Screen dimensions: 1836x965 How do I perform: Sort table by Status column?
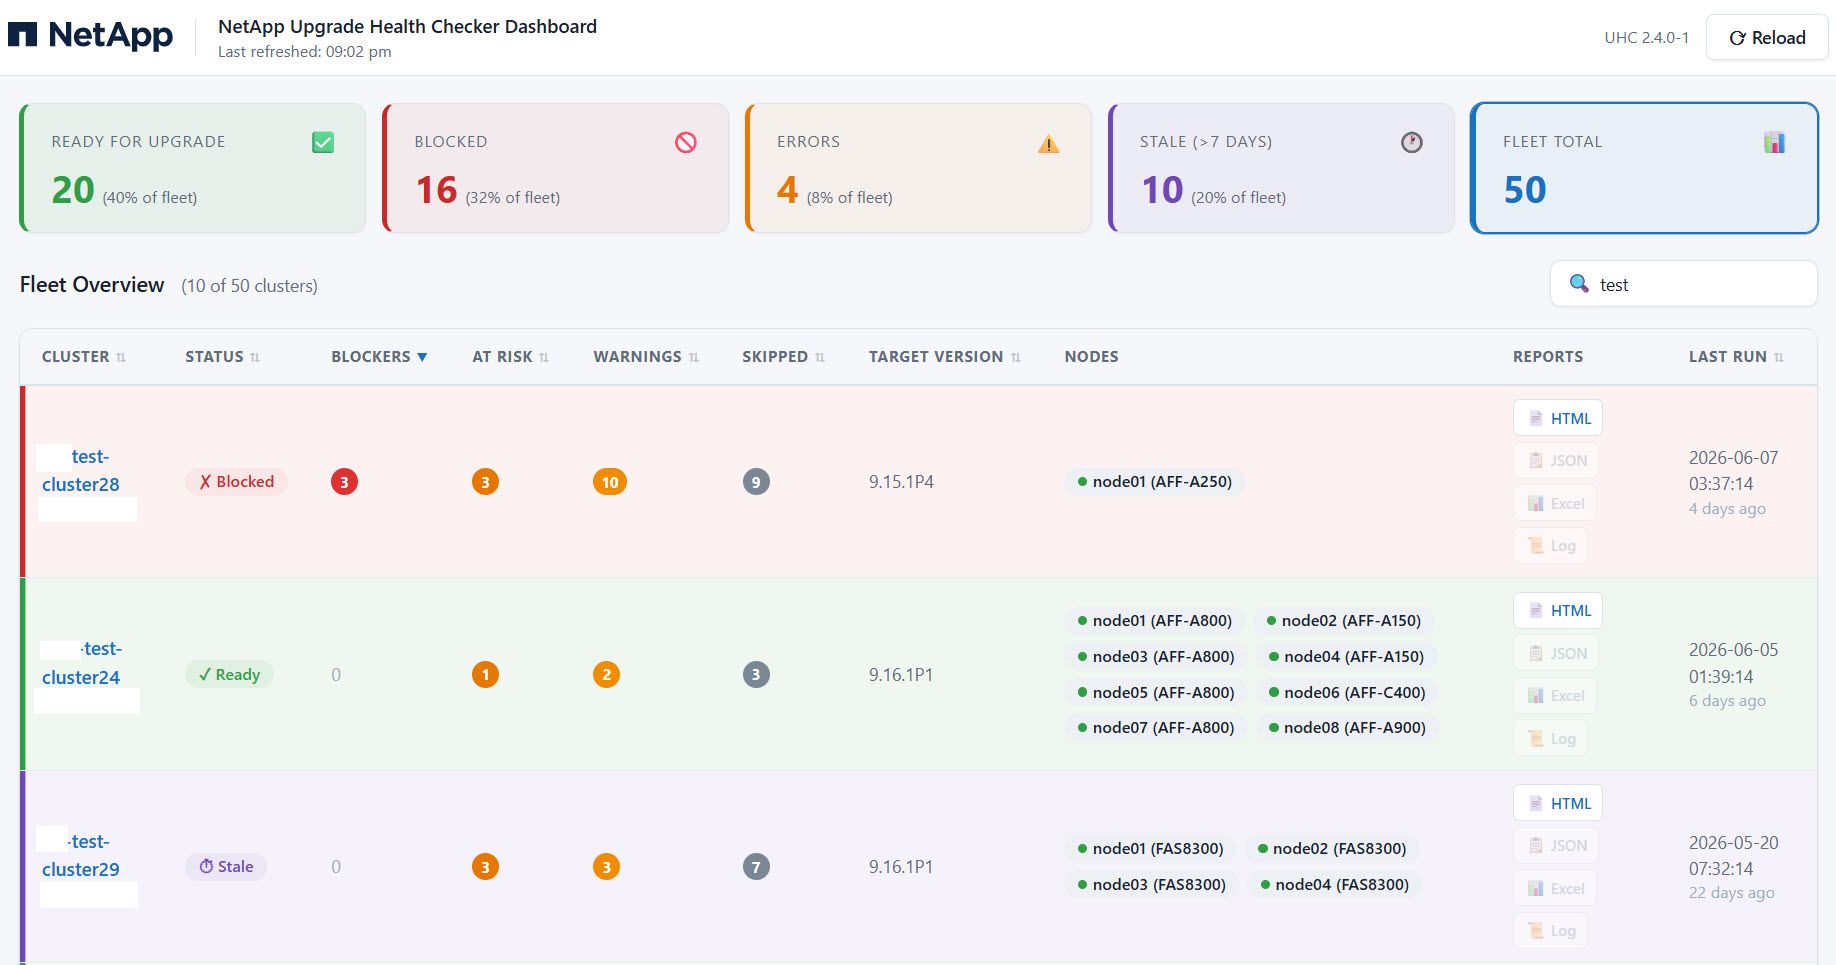point(222,357)
